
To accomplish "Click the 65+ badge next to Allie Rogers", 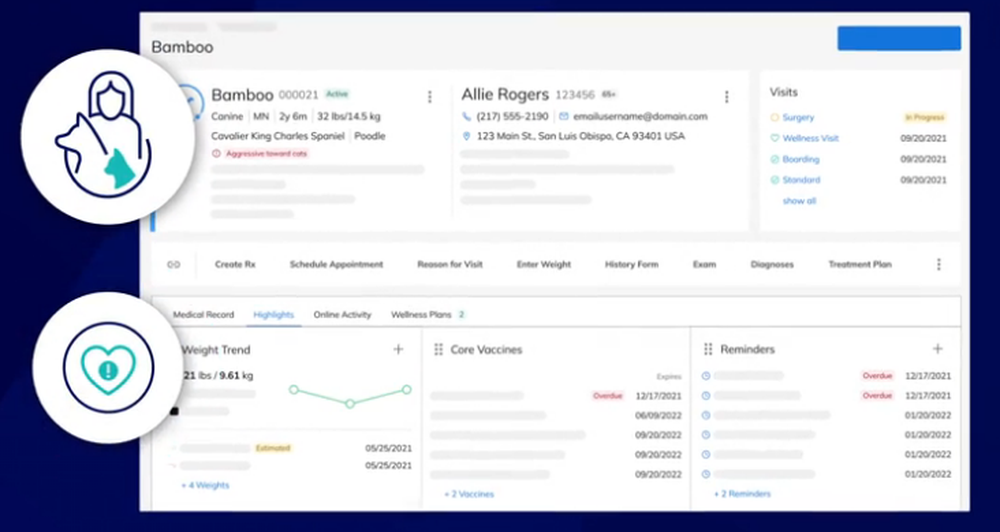I will 609,94.
